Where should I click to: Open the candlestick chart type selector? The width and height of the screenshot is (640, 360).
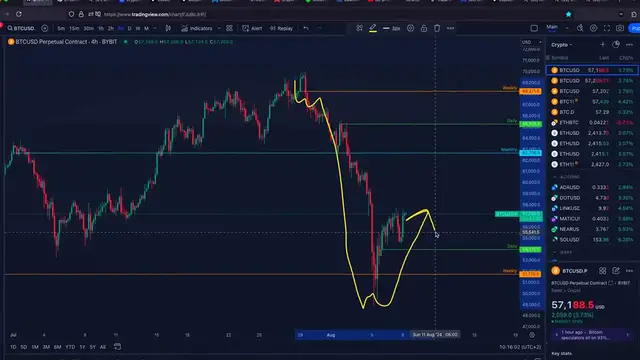point(168,28)
